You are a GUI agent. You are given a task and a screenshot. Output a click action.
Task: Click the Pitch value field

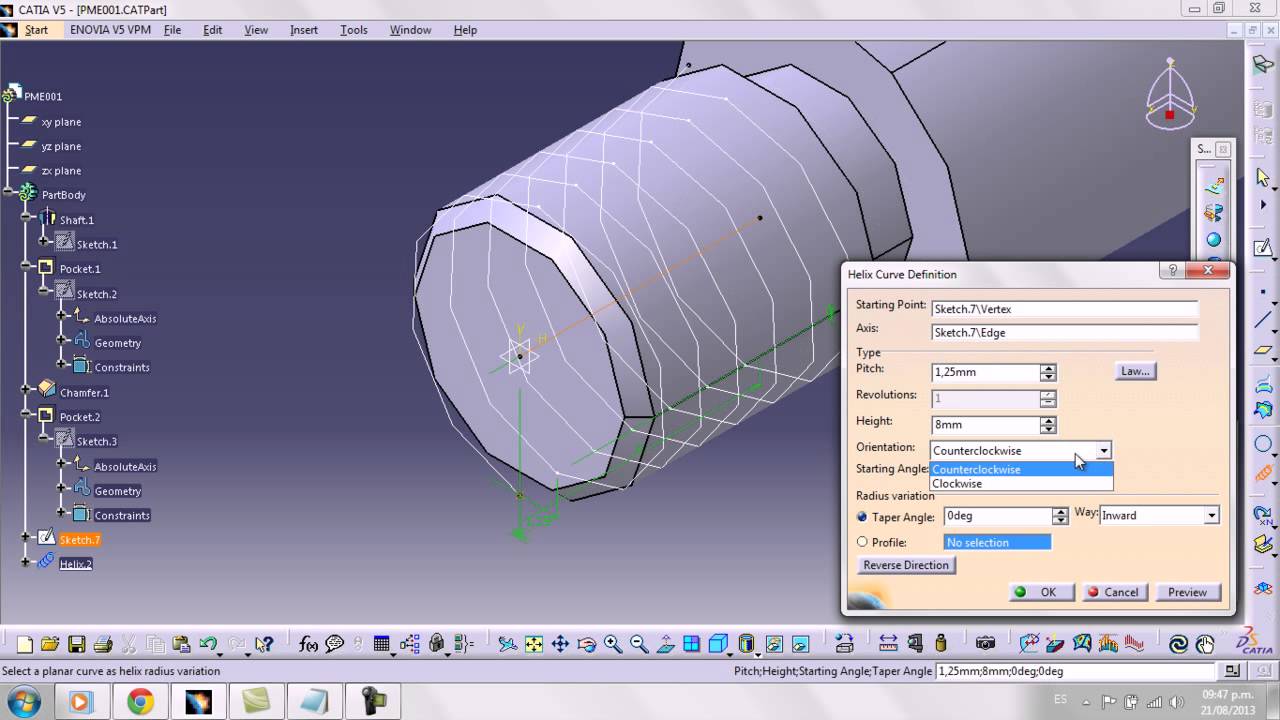click(985, 372)
